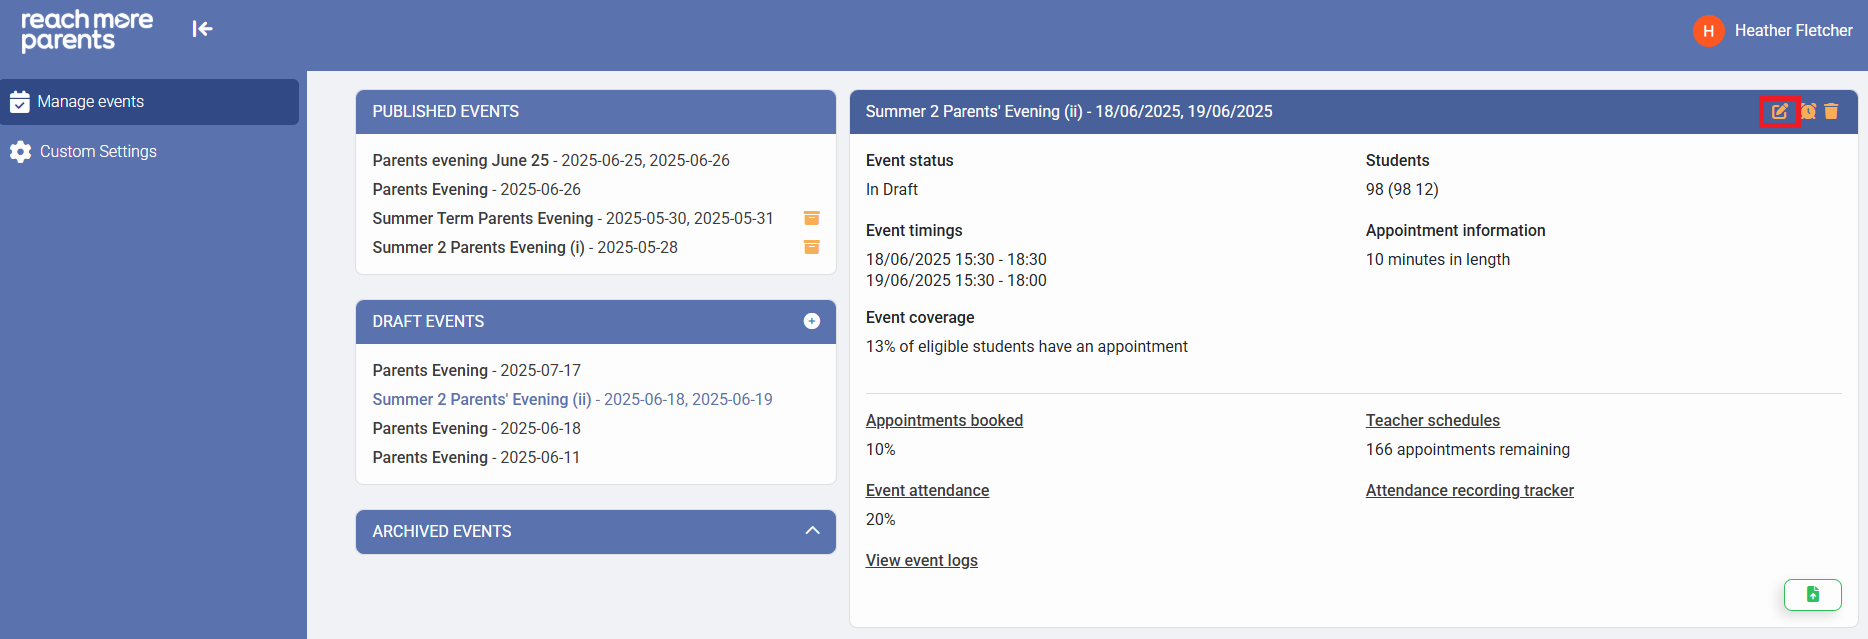Click the green file upload button
This screenshot has height=639, width=1868.
coord(1812,594)
